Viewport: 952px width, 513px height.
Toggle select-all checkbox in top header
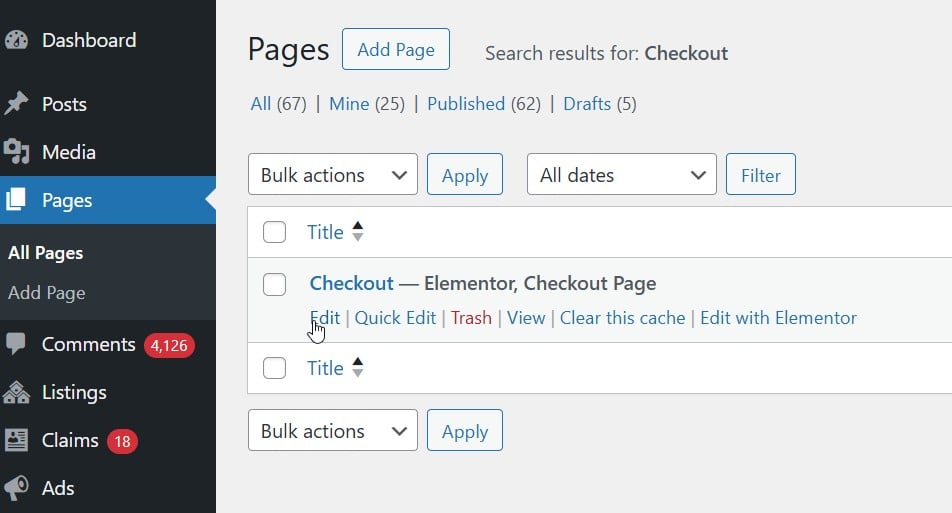274,232
